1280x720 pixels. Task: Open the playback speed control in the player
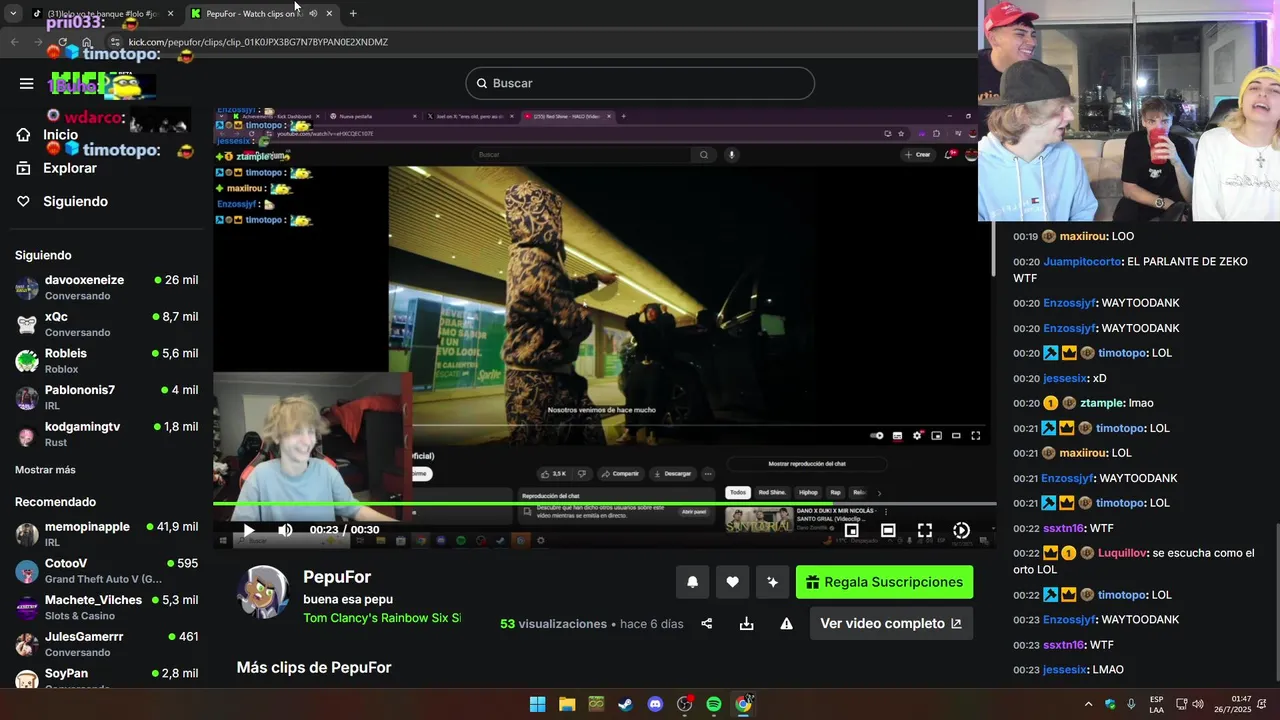[x=961, y=530]
